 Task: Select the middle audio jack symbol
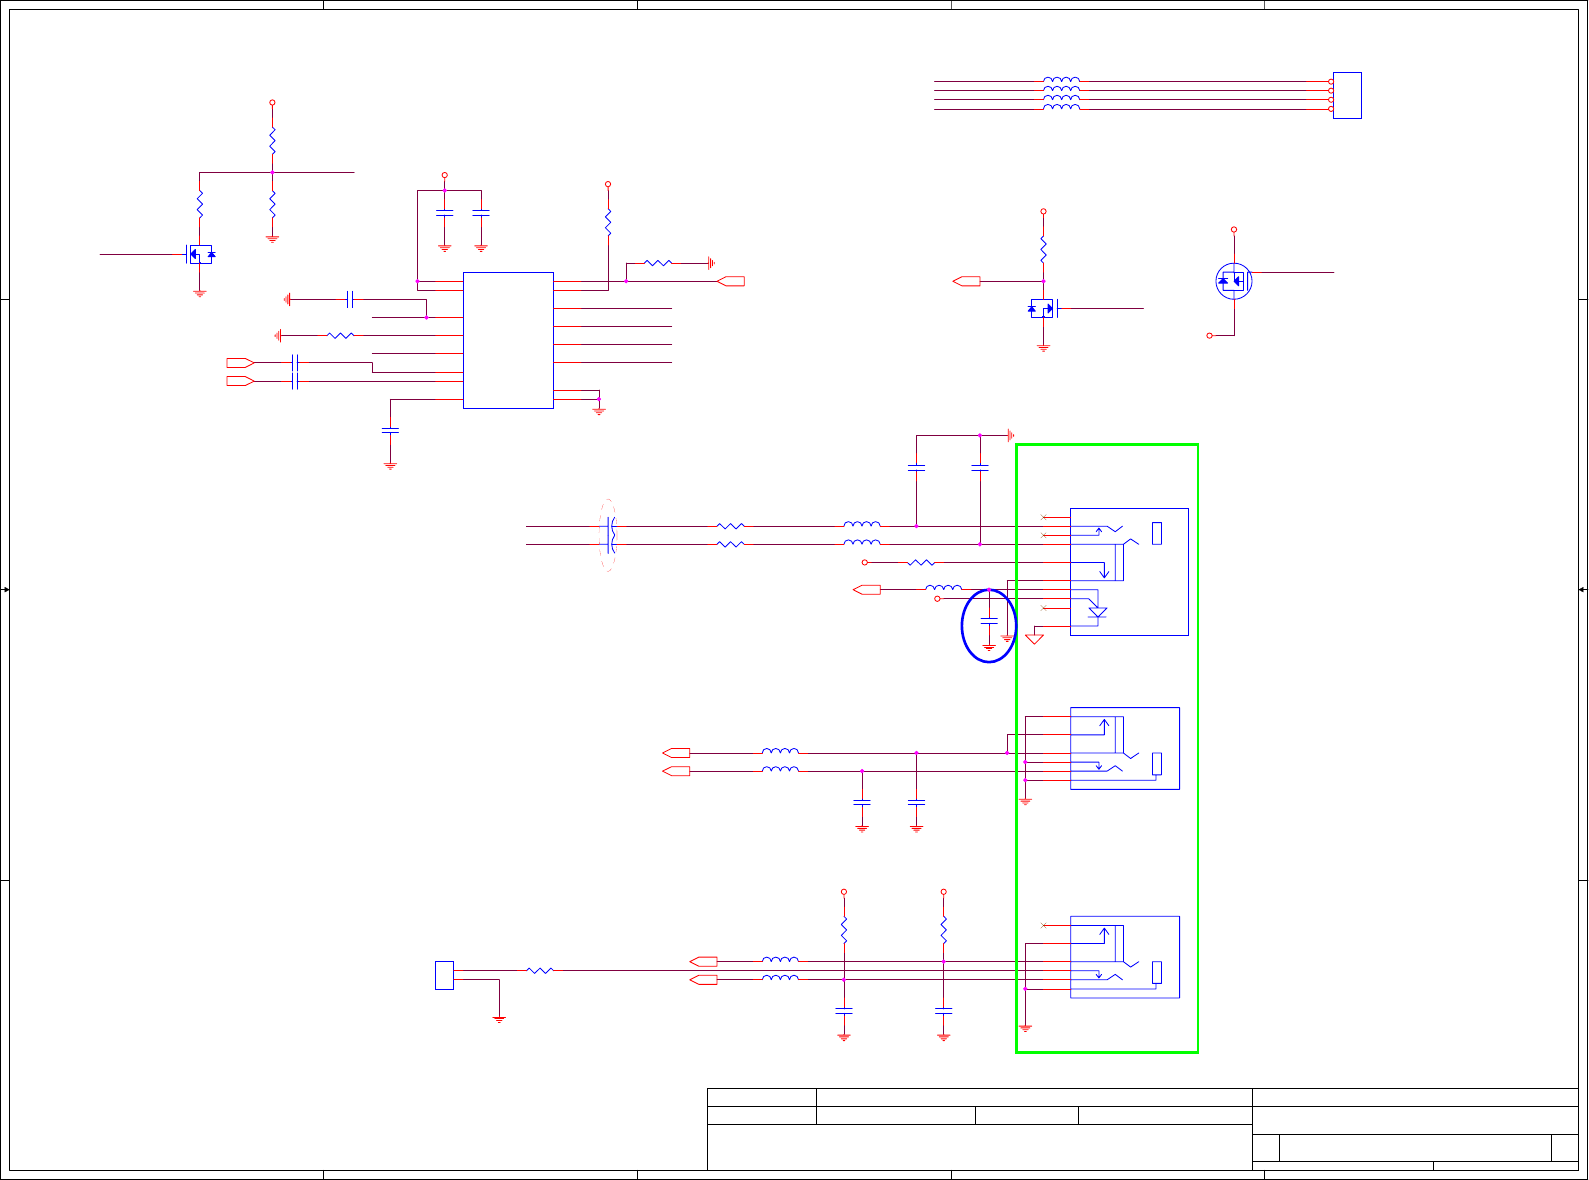(1125, 748)
